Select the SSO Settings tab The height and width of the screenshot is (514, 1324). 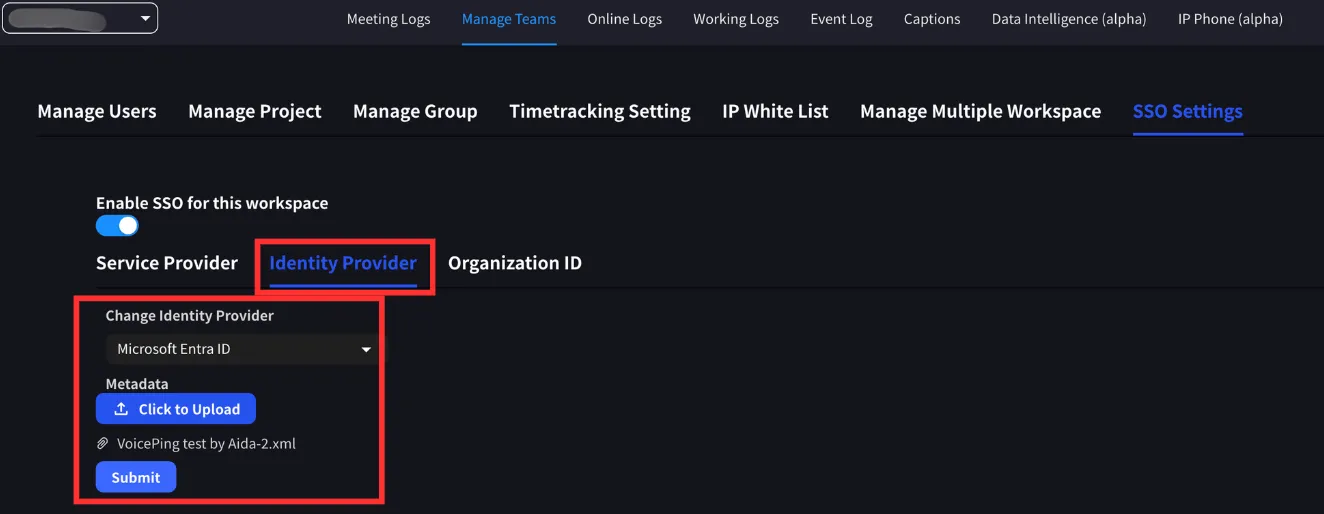tap(1188, 111)
